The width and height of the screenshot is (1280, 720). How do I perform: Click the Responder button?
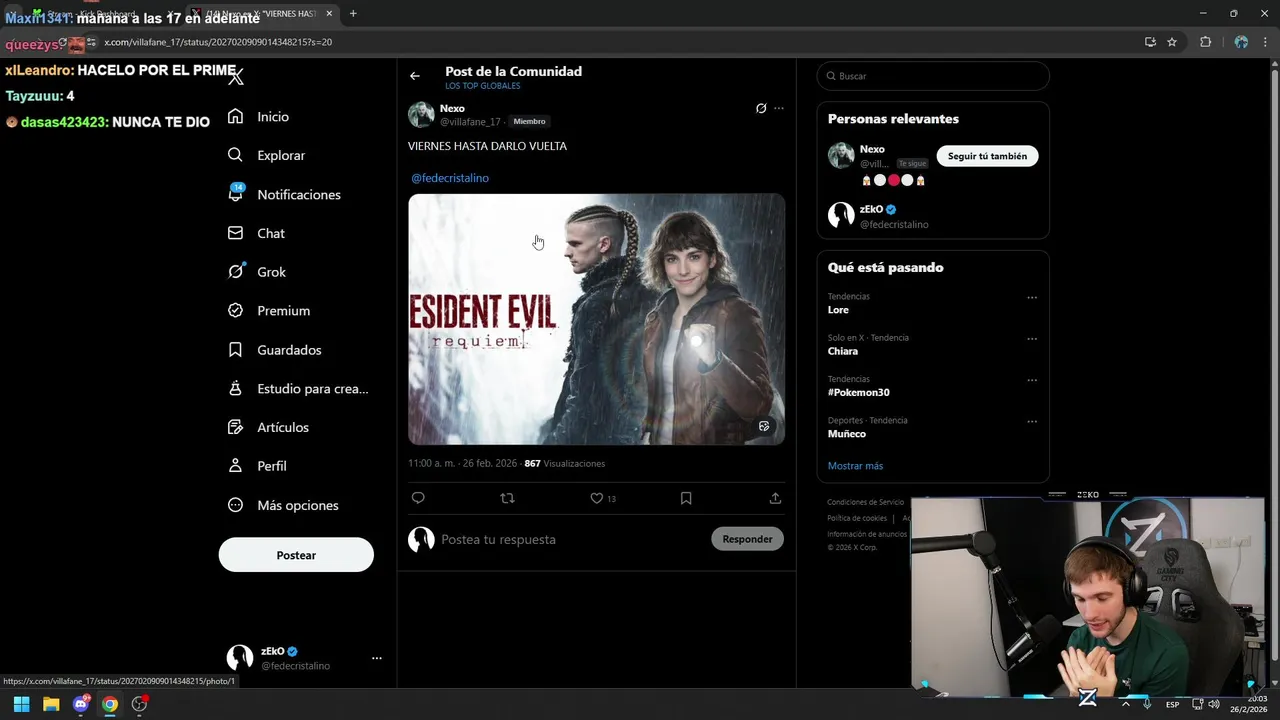tap(747, 539)
